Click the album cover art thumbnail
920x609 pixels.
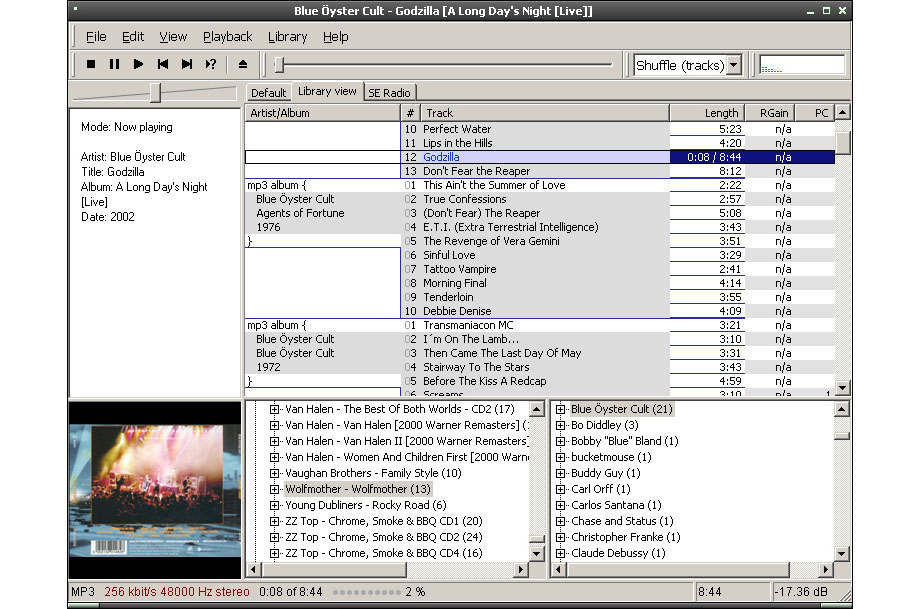point(155,490)
